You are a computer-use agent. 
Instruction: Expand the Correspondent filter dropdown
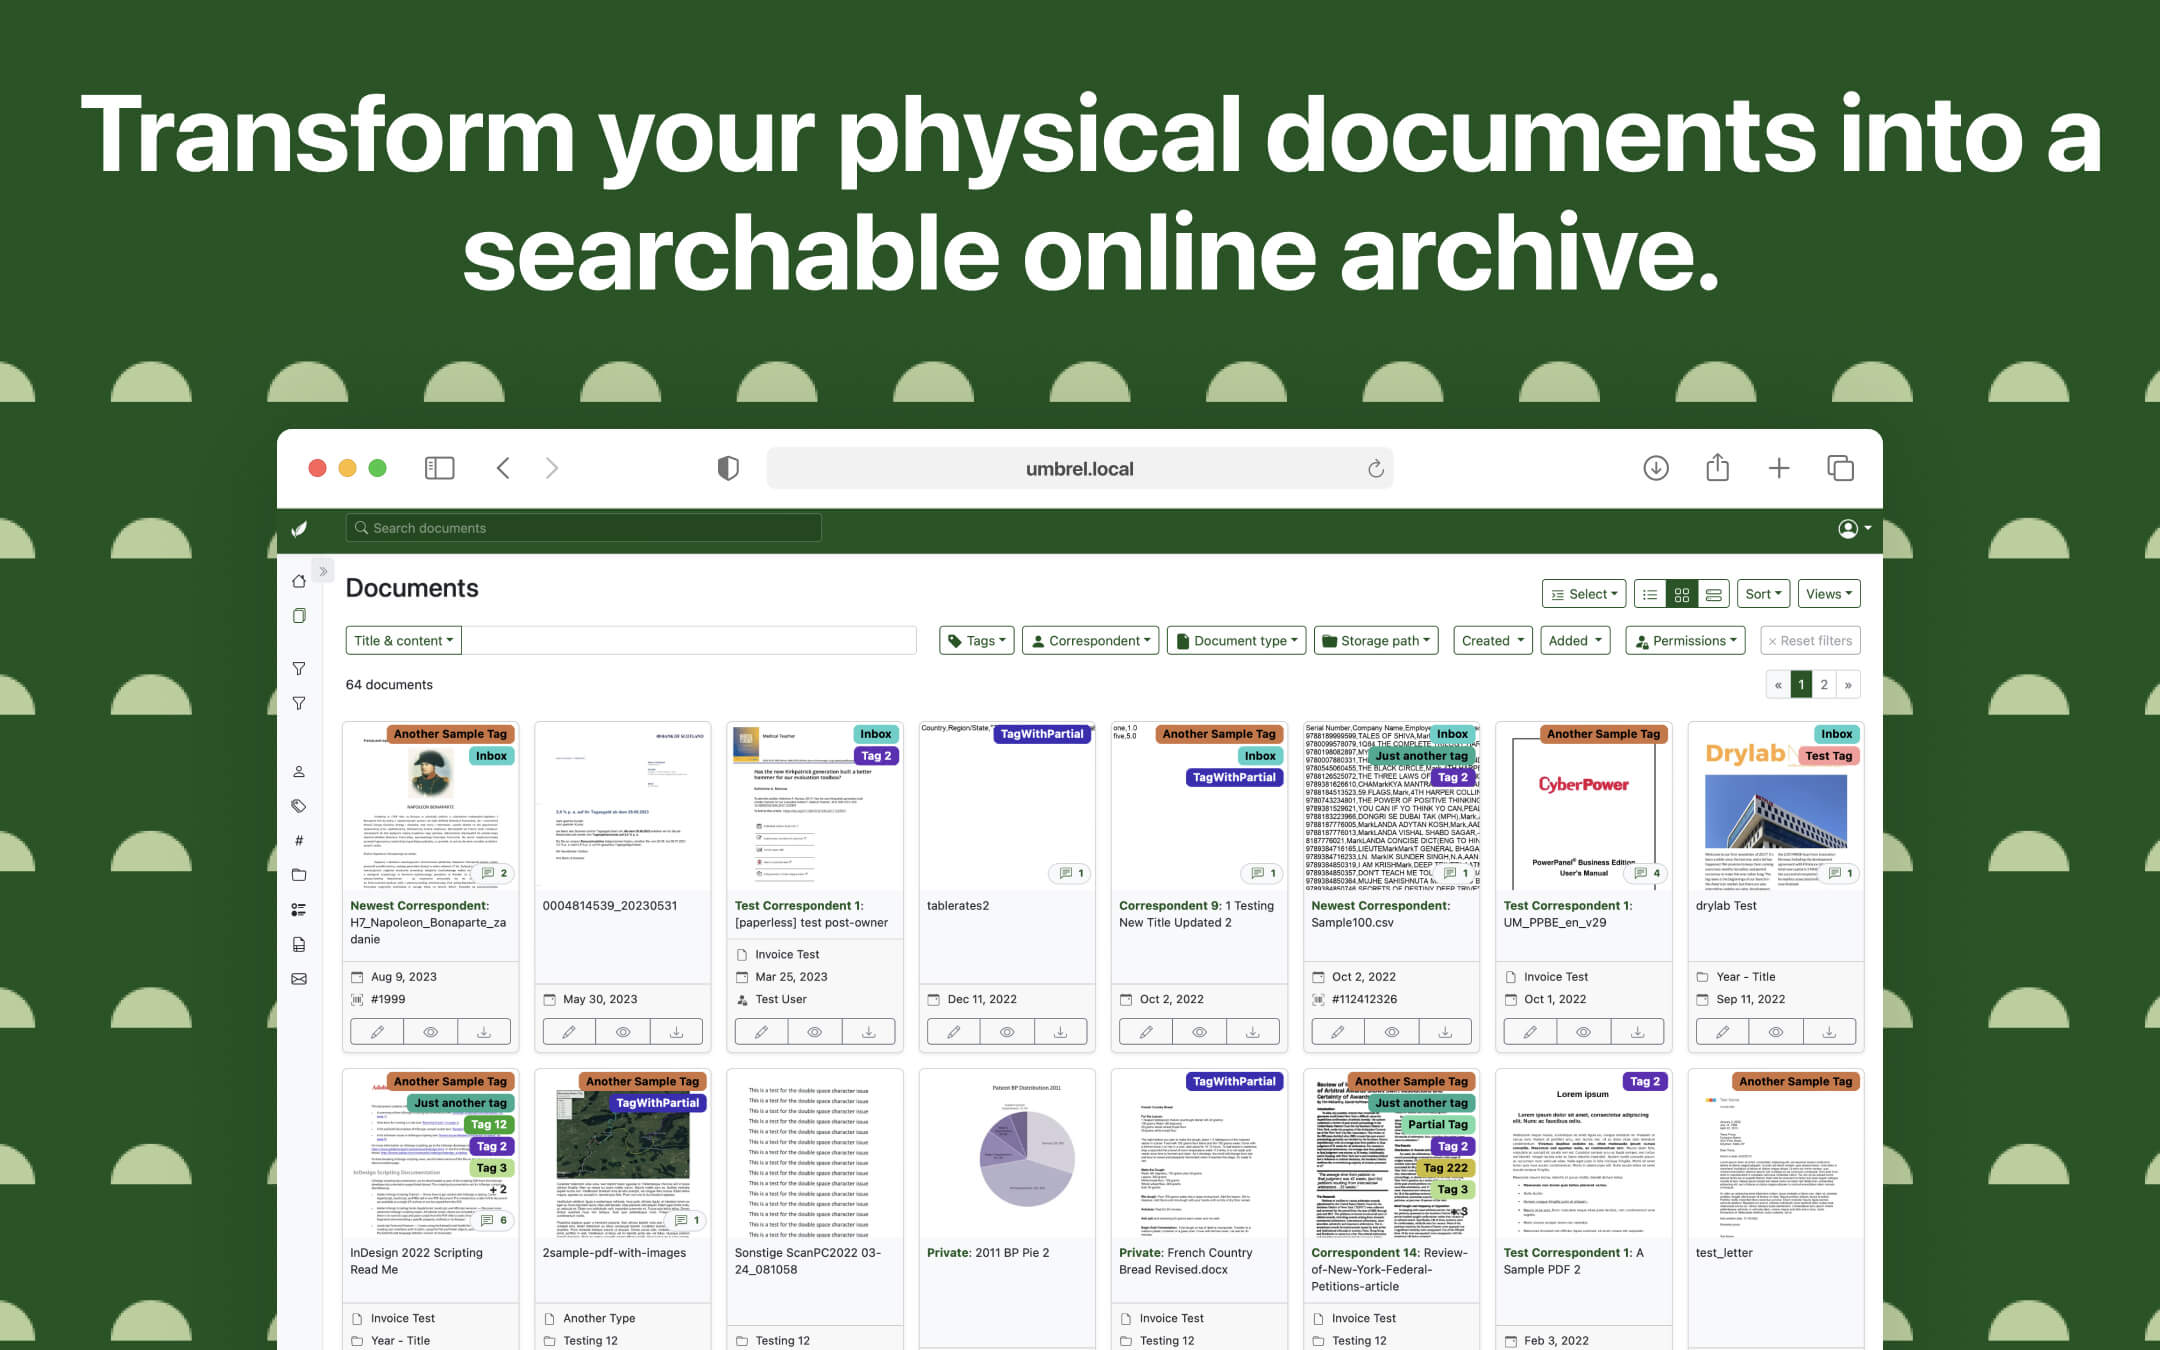[x=1090, y=640]
